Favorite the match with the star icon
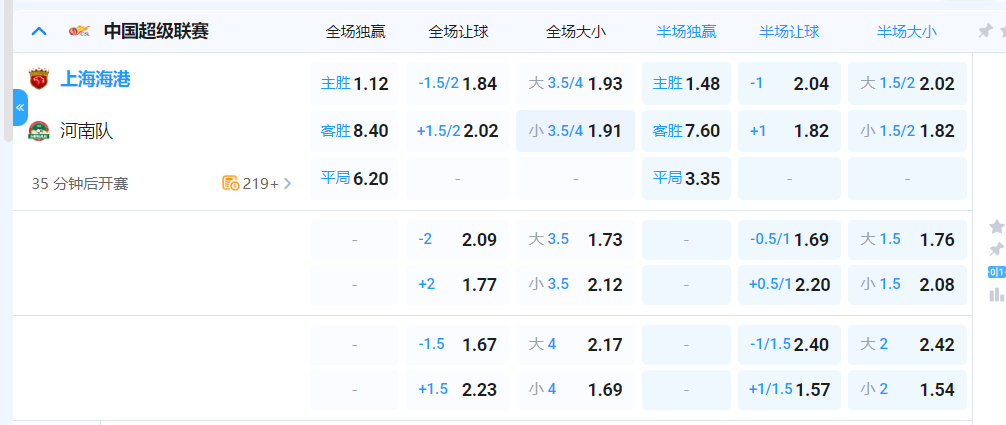This screenshot has height=425, width=1006. click(996, 227)
